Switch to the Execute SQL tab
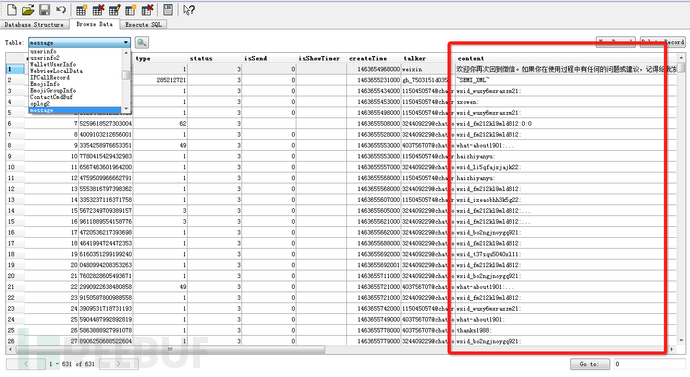690x377 pixels. tap(143, 25)
